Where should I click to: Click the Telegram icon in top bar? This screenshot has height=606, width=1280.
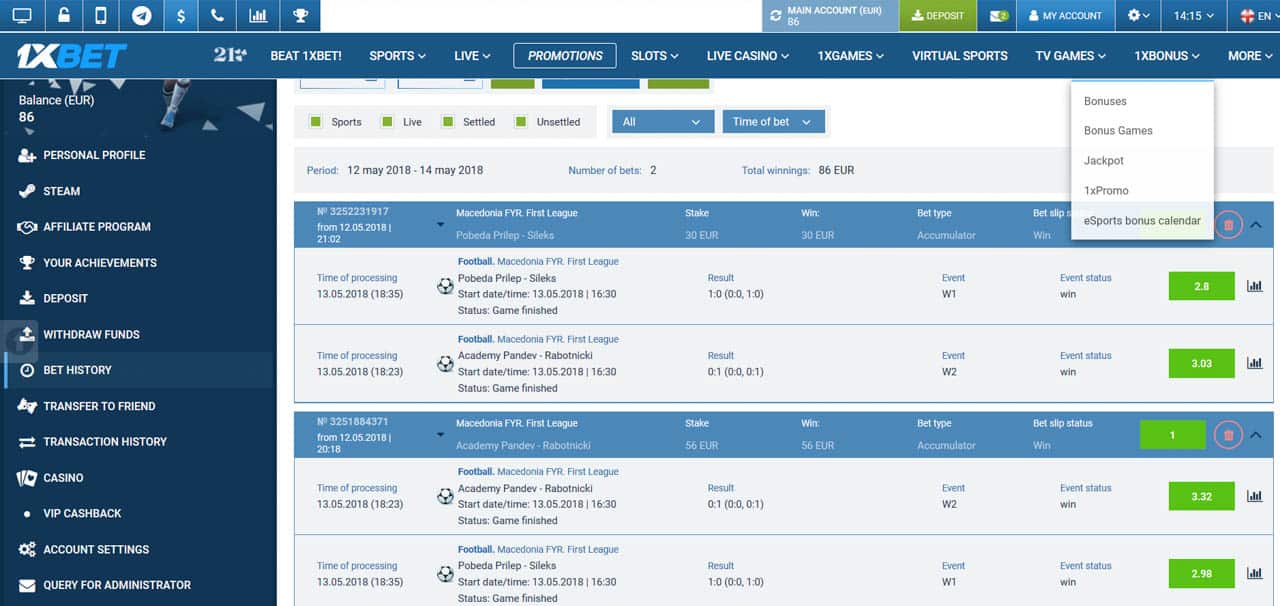click(141, 16)
